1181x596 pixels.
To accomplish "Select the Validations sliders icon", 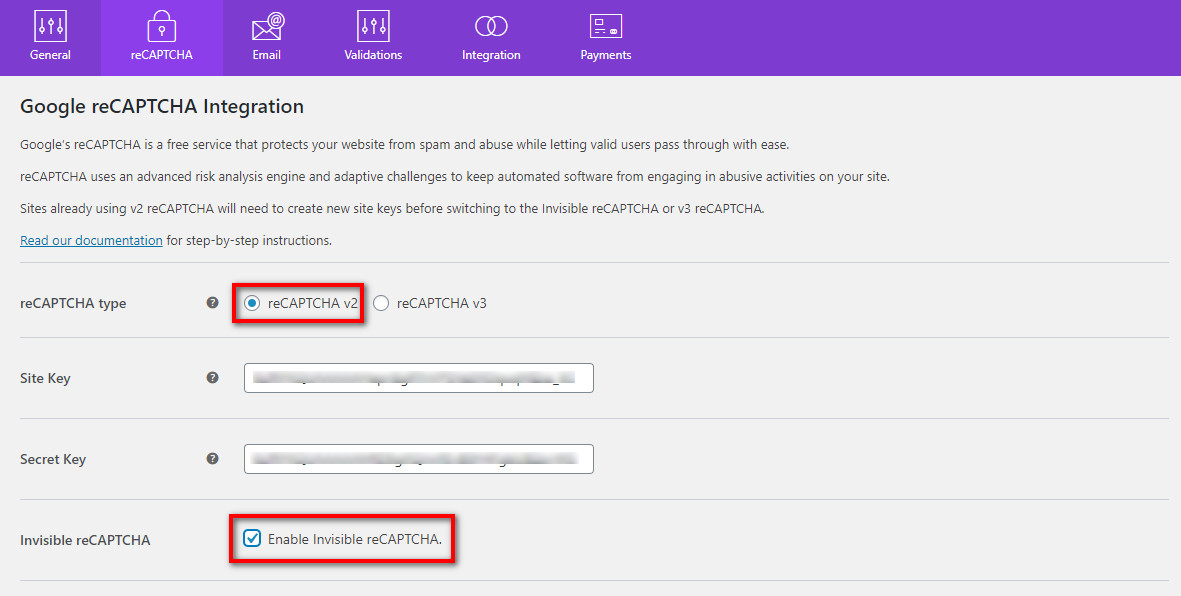I will [373, 26].
